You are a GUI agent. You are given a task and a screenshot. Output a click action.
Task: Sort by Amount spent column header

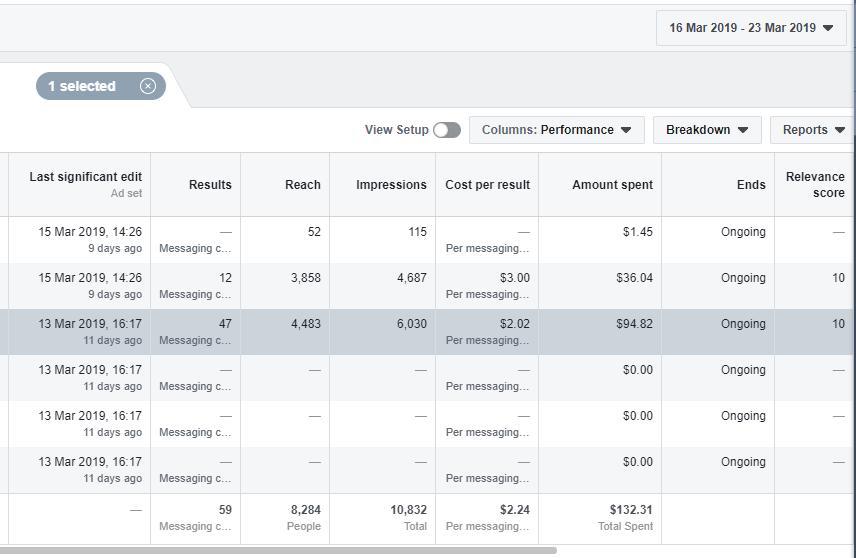[x=612, y=185]
